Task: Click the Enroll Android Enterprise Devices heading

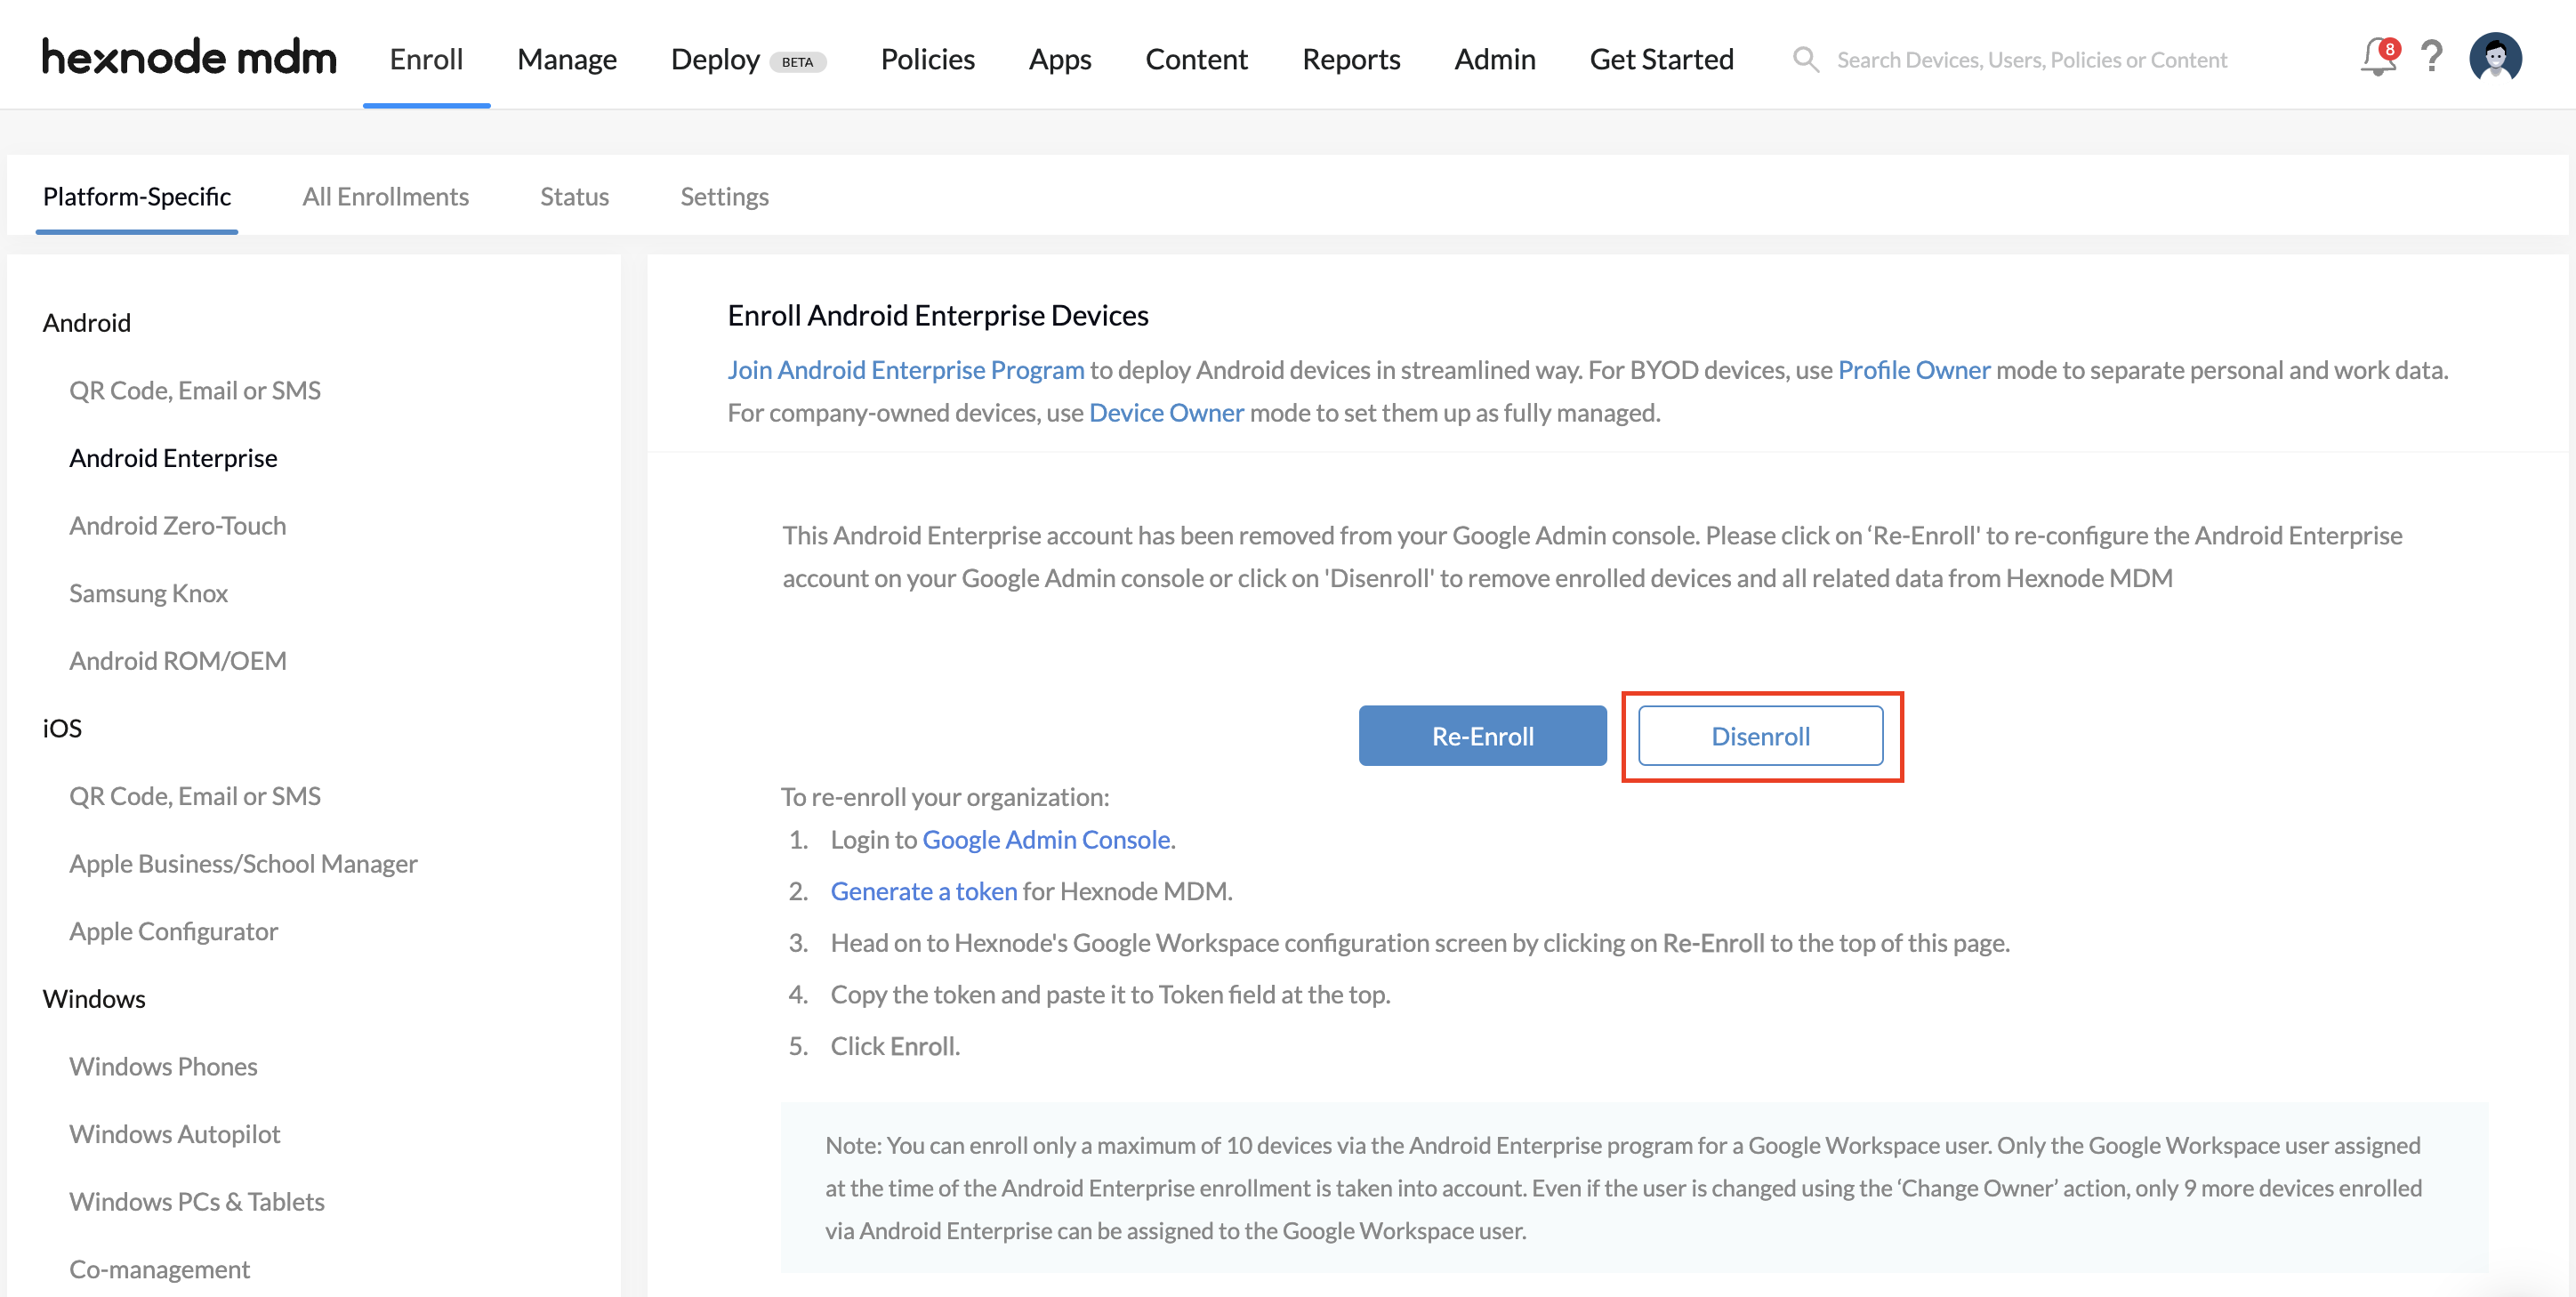Action: point(938,315)
